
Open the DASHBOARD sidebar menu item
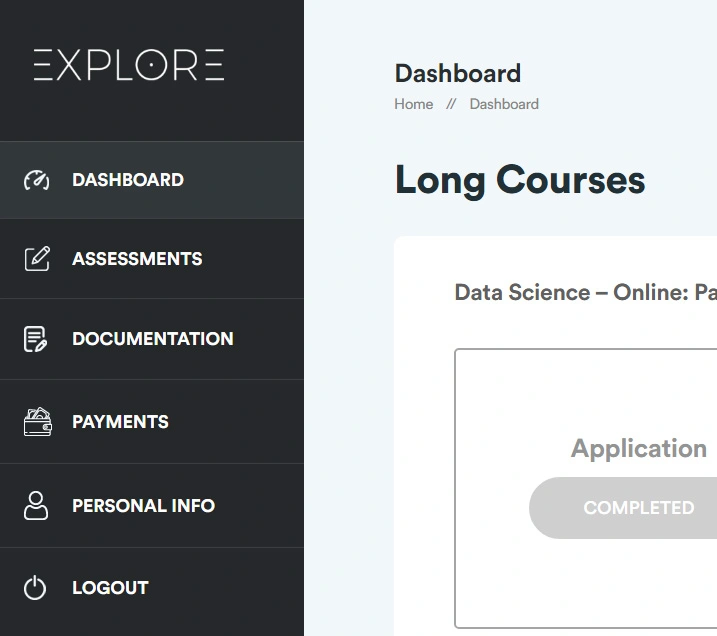152,180
